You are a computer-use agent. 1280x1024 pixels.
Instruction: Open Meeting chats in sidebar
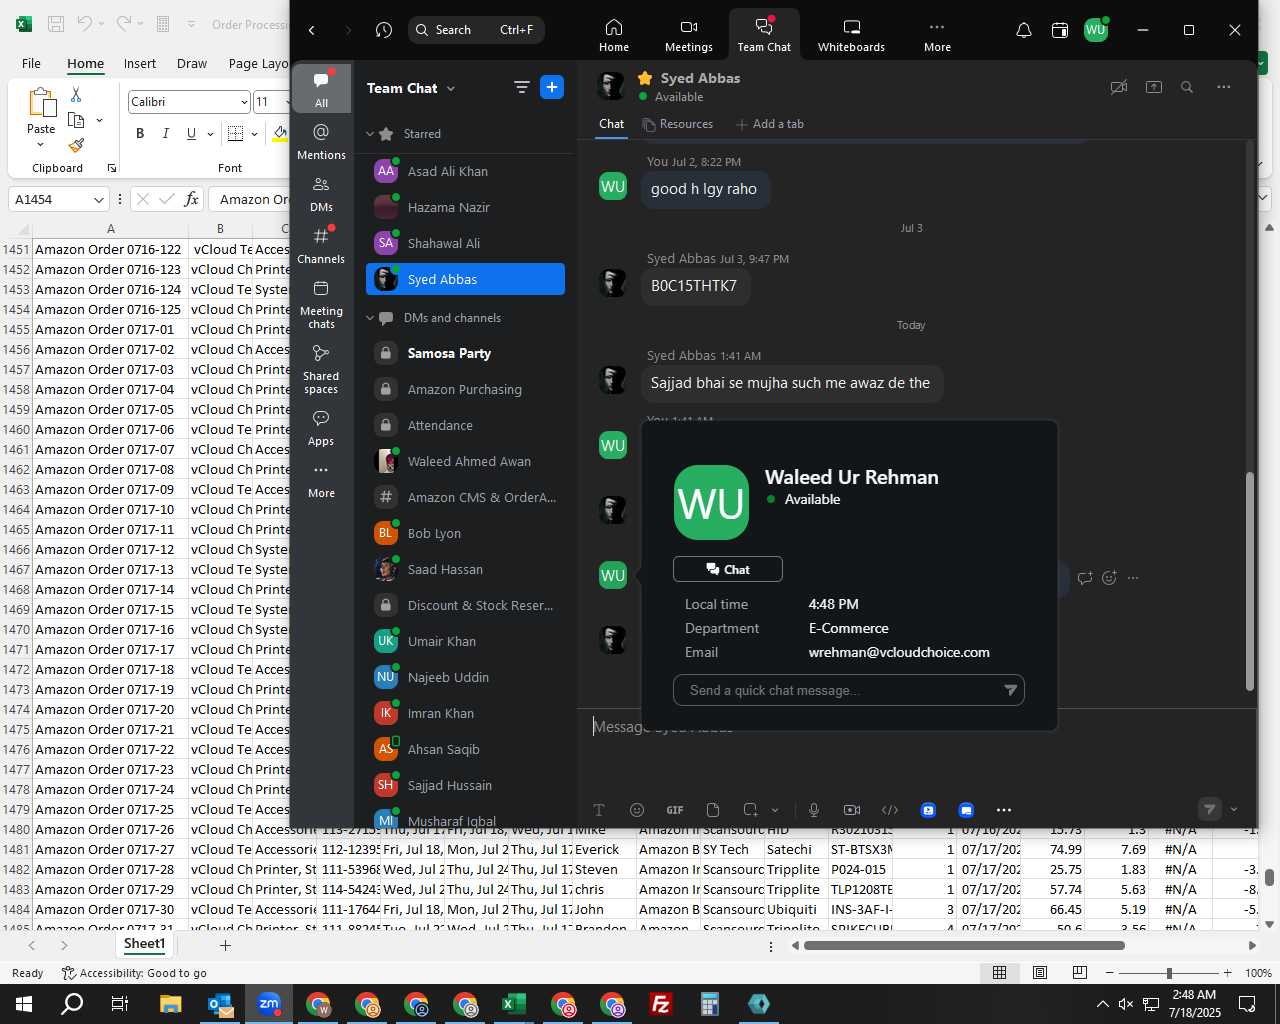[x=321, y=303]
